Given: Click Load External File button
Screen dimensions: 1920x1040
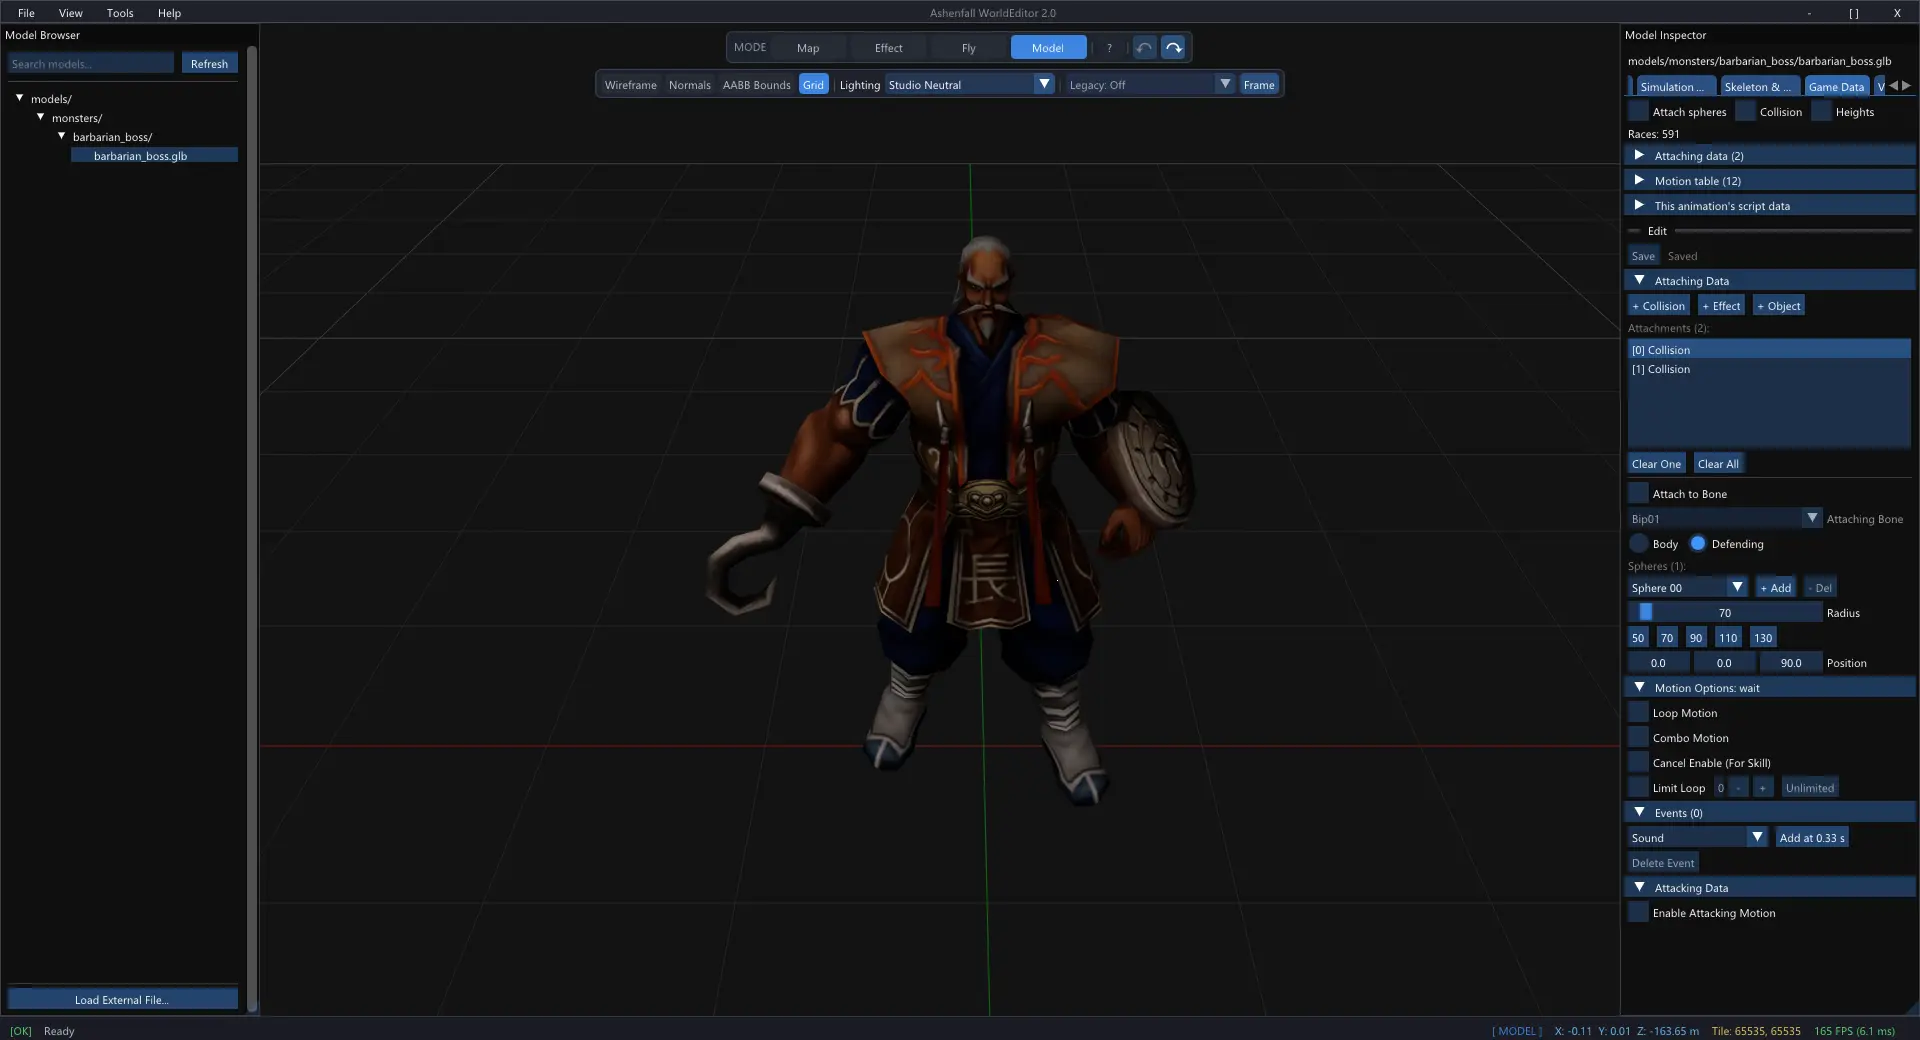Looking at the screenshot, I should point(122,999).
